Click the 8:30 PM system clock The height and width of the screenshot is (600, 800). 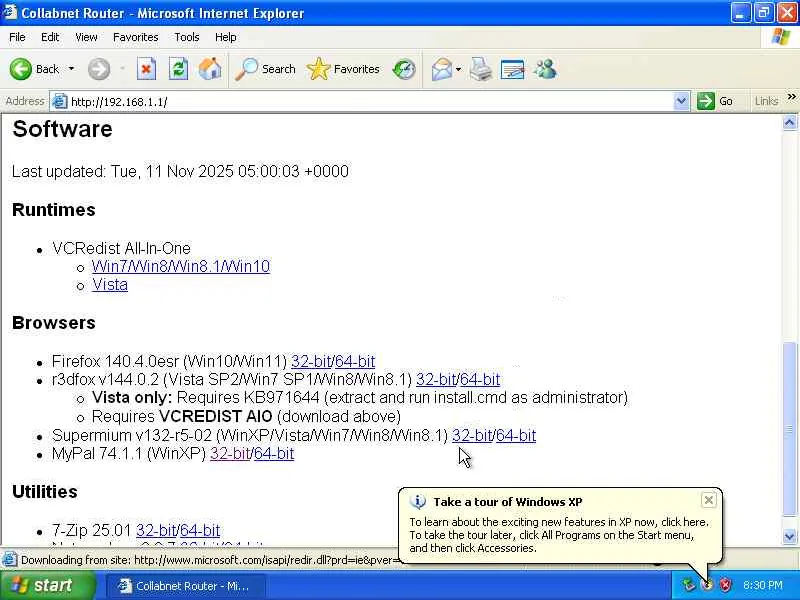tap(763, 585)
